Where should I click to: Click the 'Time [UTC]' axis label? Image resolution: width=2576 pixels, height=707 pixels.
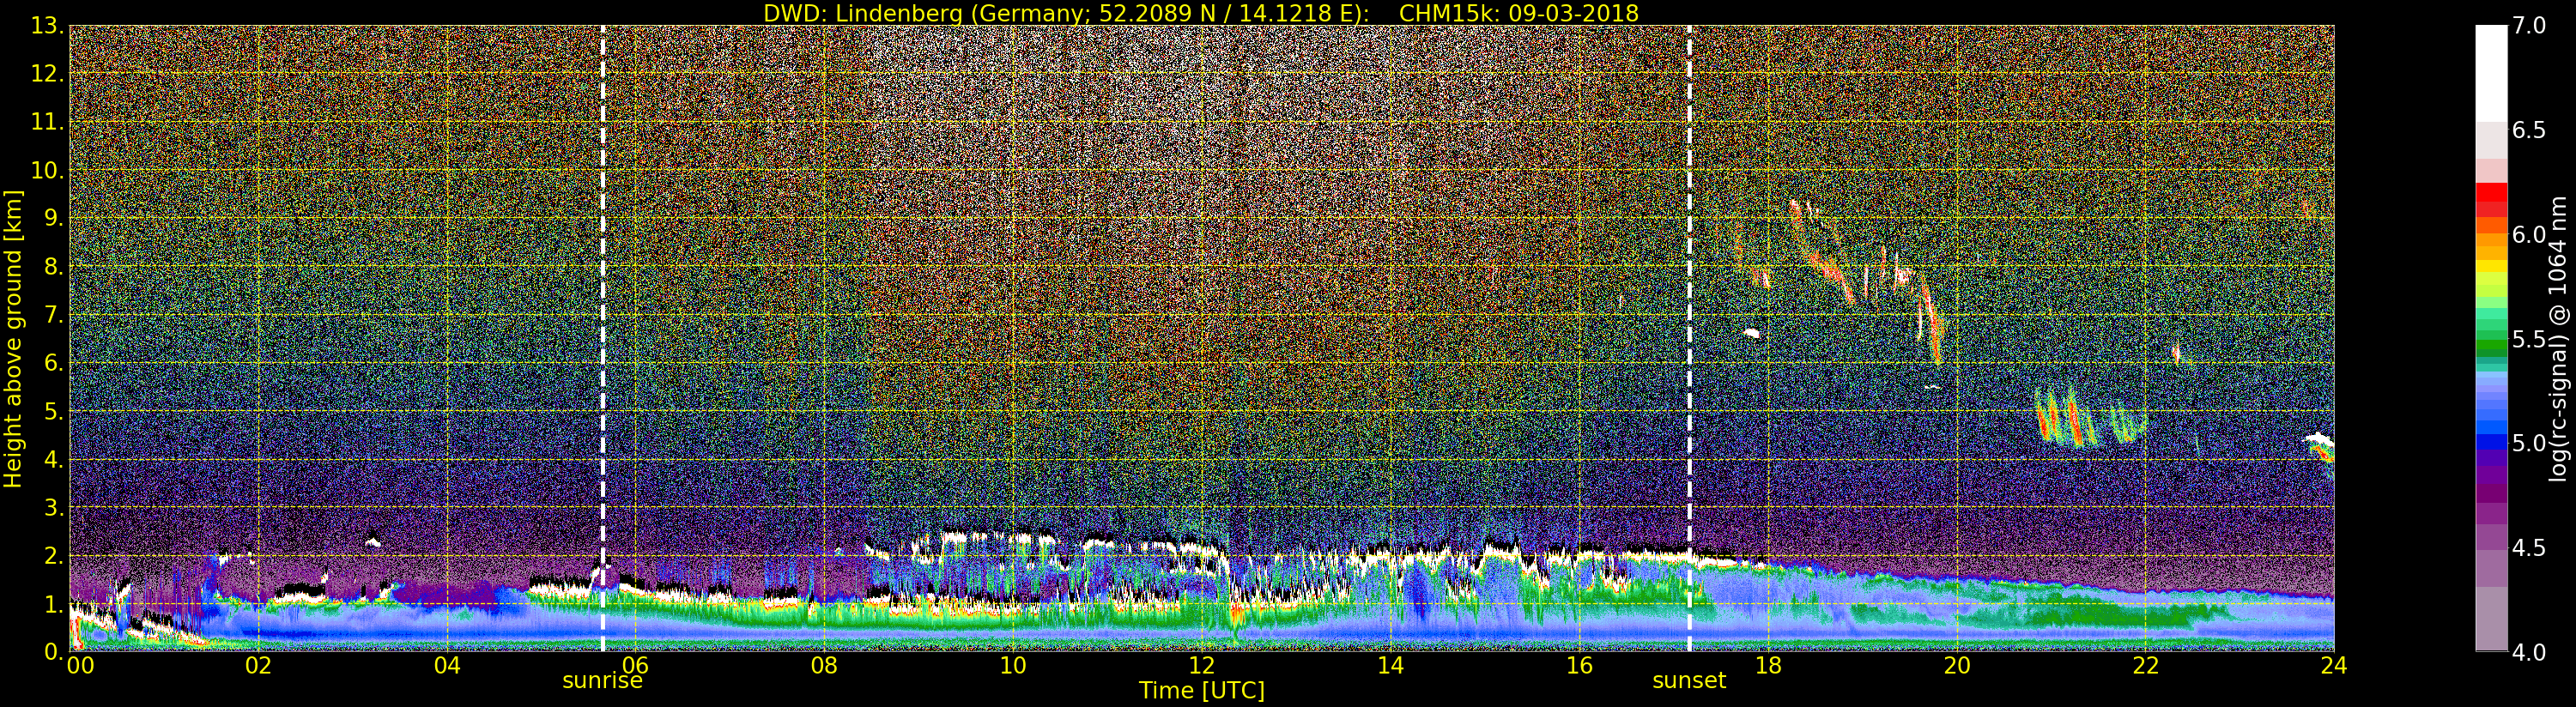pyautogui.click(x=1201, y=691)
